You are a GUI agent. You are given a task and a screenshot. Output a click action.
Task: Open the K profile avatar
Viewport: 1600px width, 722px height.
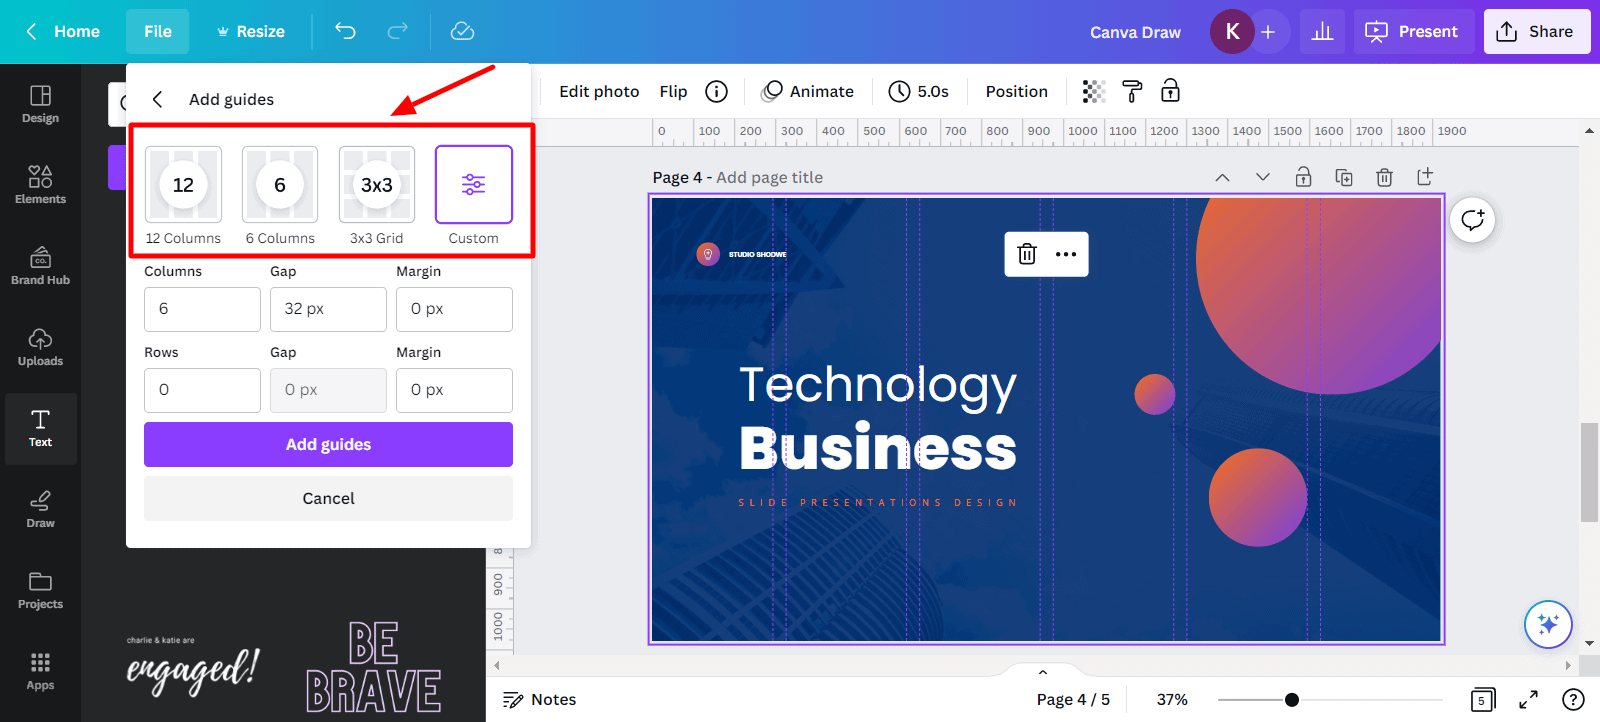(x=1232, y=32)
